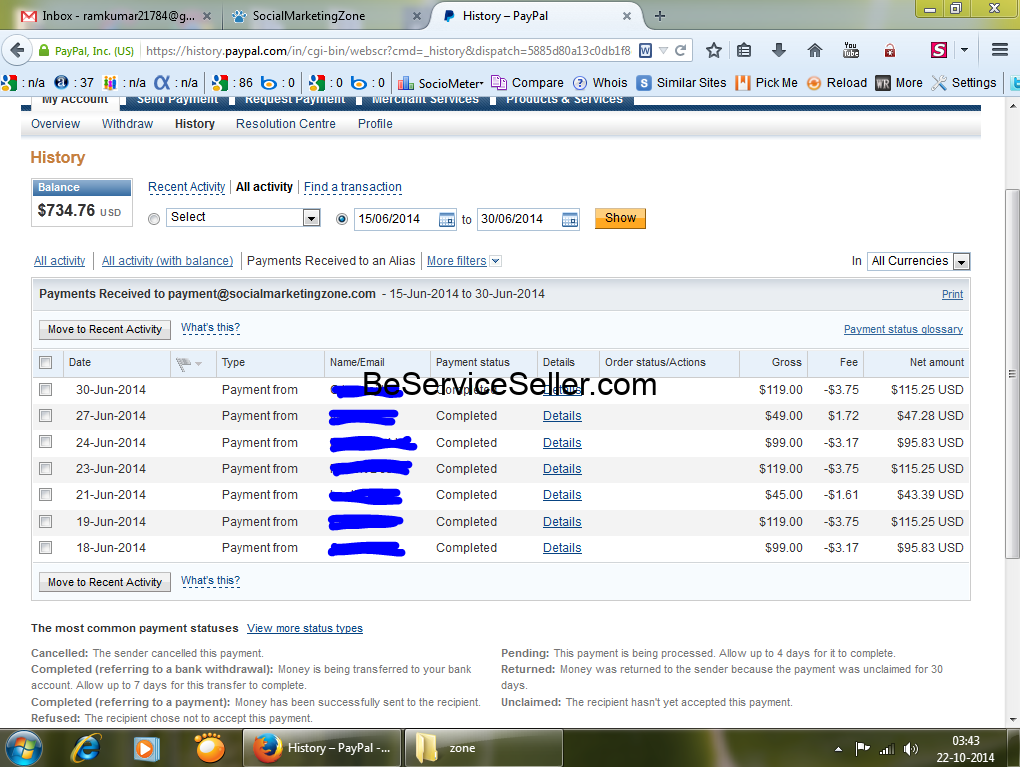Click the Reload toolbar extension button
This screenshot has height=767, width=1020.
[x=837, y=83]
